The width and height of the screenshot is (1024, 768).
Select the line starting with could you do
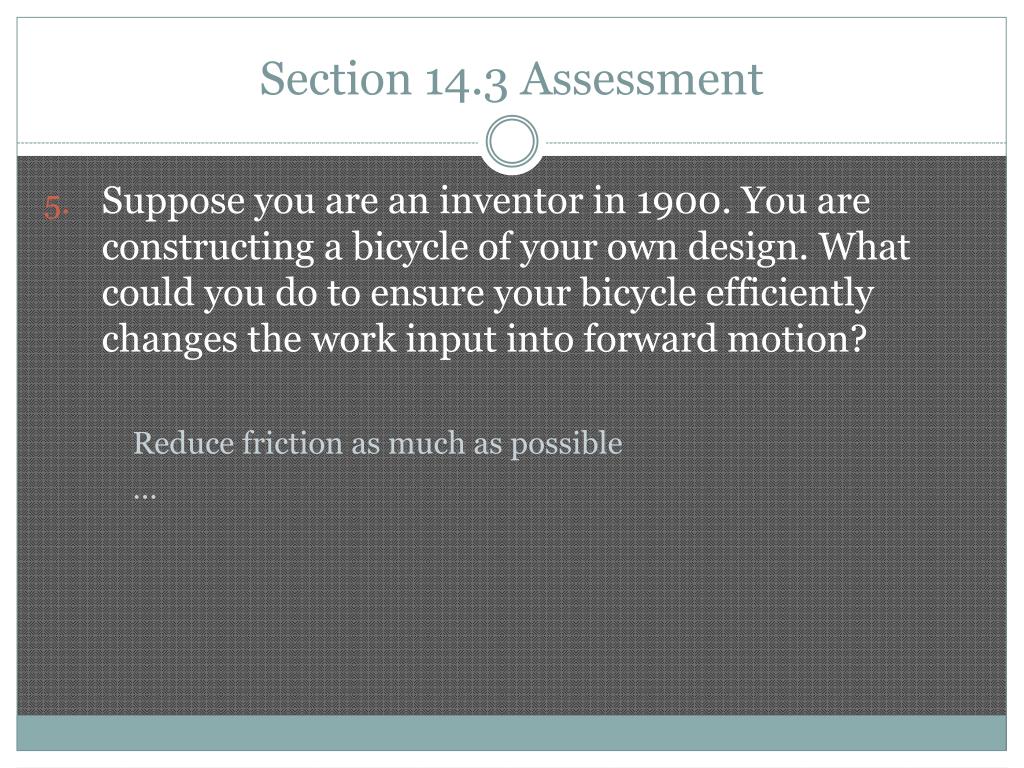[487, 293]
